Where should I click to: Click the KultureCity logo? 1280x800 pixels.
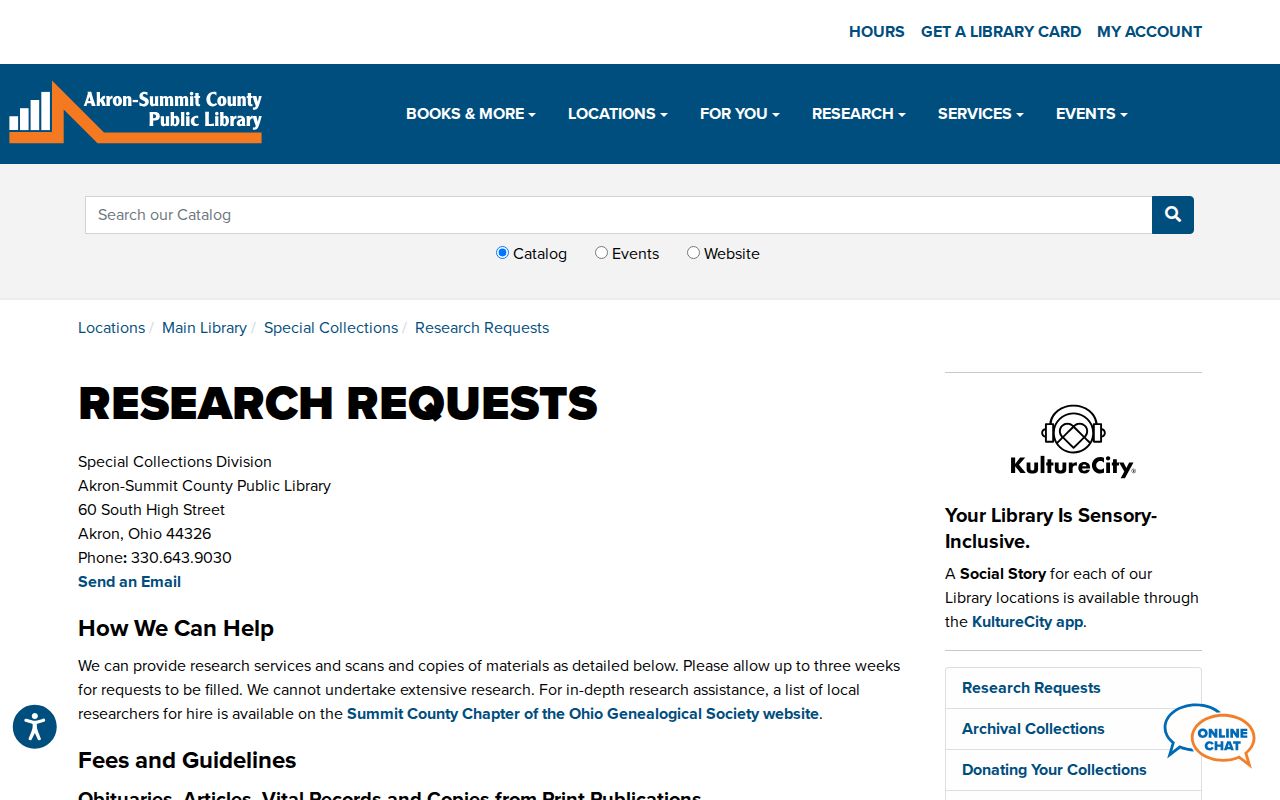[x=1073, y=441]
